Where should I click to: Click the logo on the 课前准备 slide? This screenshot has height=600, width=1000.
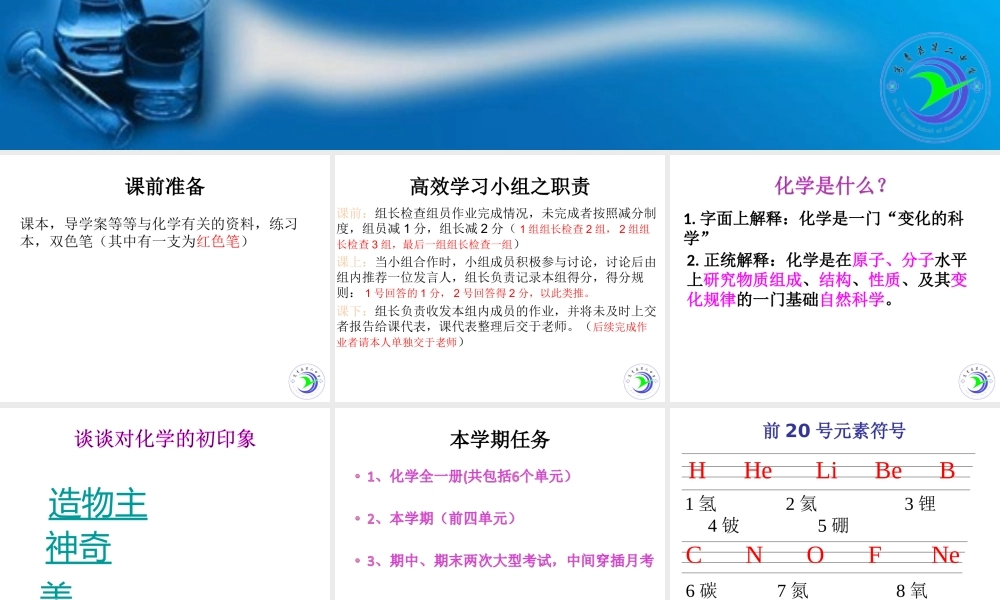click(x=307, y=381)
